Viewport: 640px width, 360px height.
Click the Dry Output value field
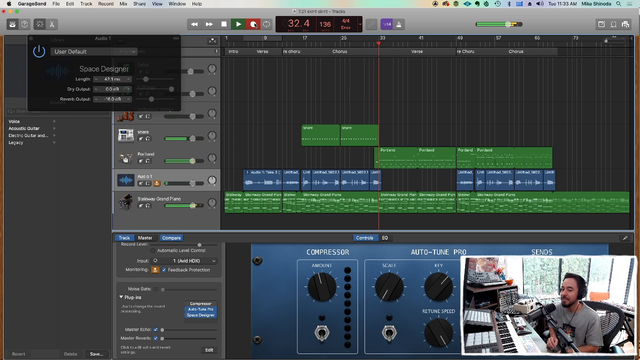[x=112, y=89]
